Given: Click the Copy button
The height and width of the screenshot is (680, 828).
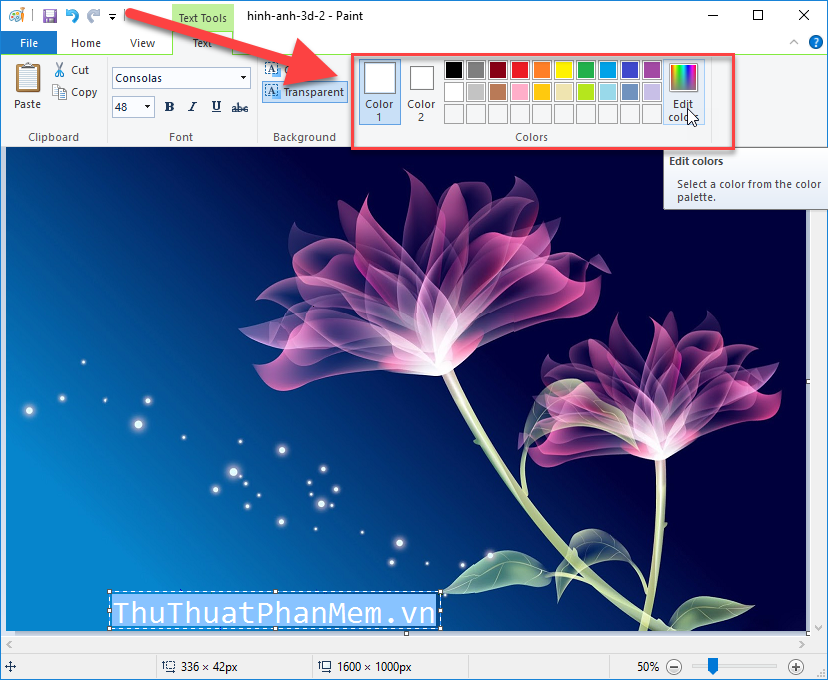Looking at the screenshot, I should tap(75, 91).
